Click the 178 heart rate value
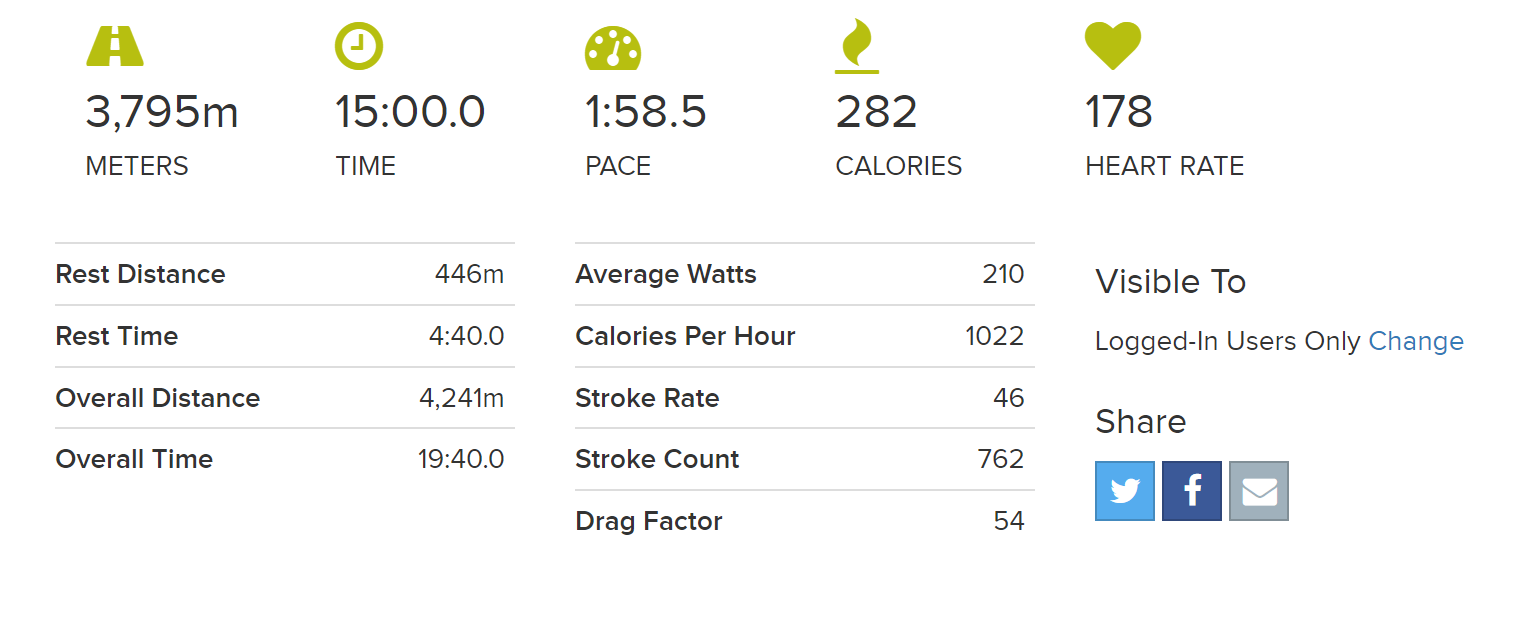Image resolution: width=1513 pixels, height=626 pixels. pos(1119,112)
